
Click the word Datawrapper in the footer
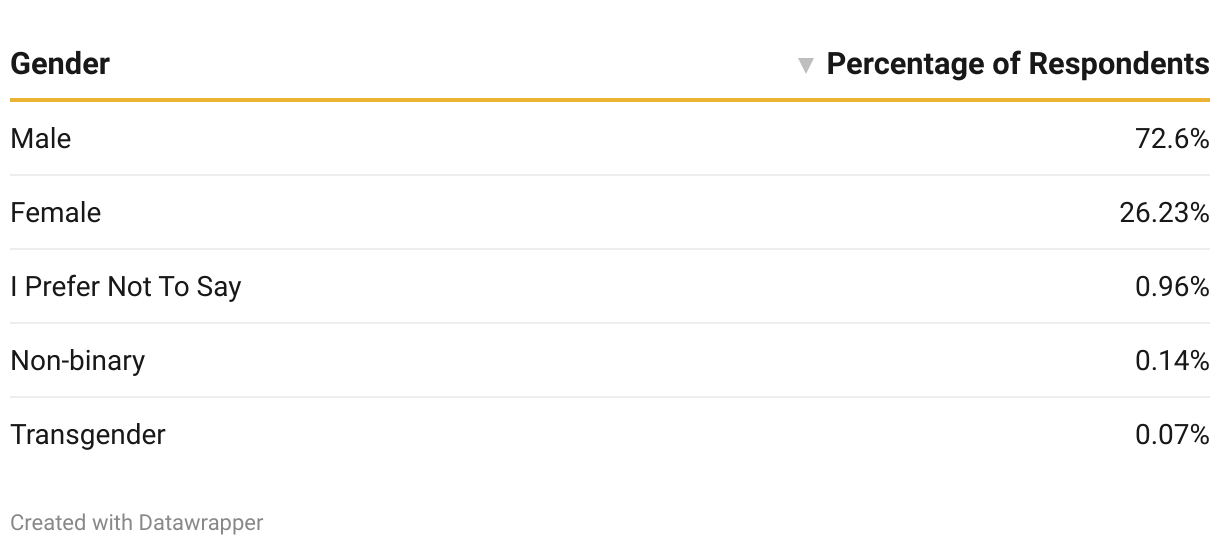click(201, 522)
